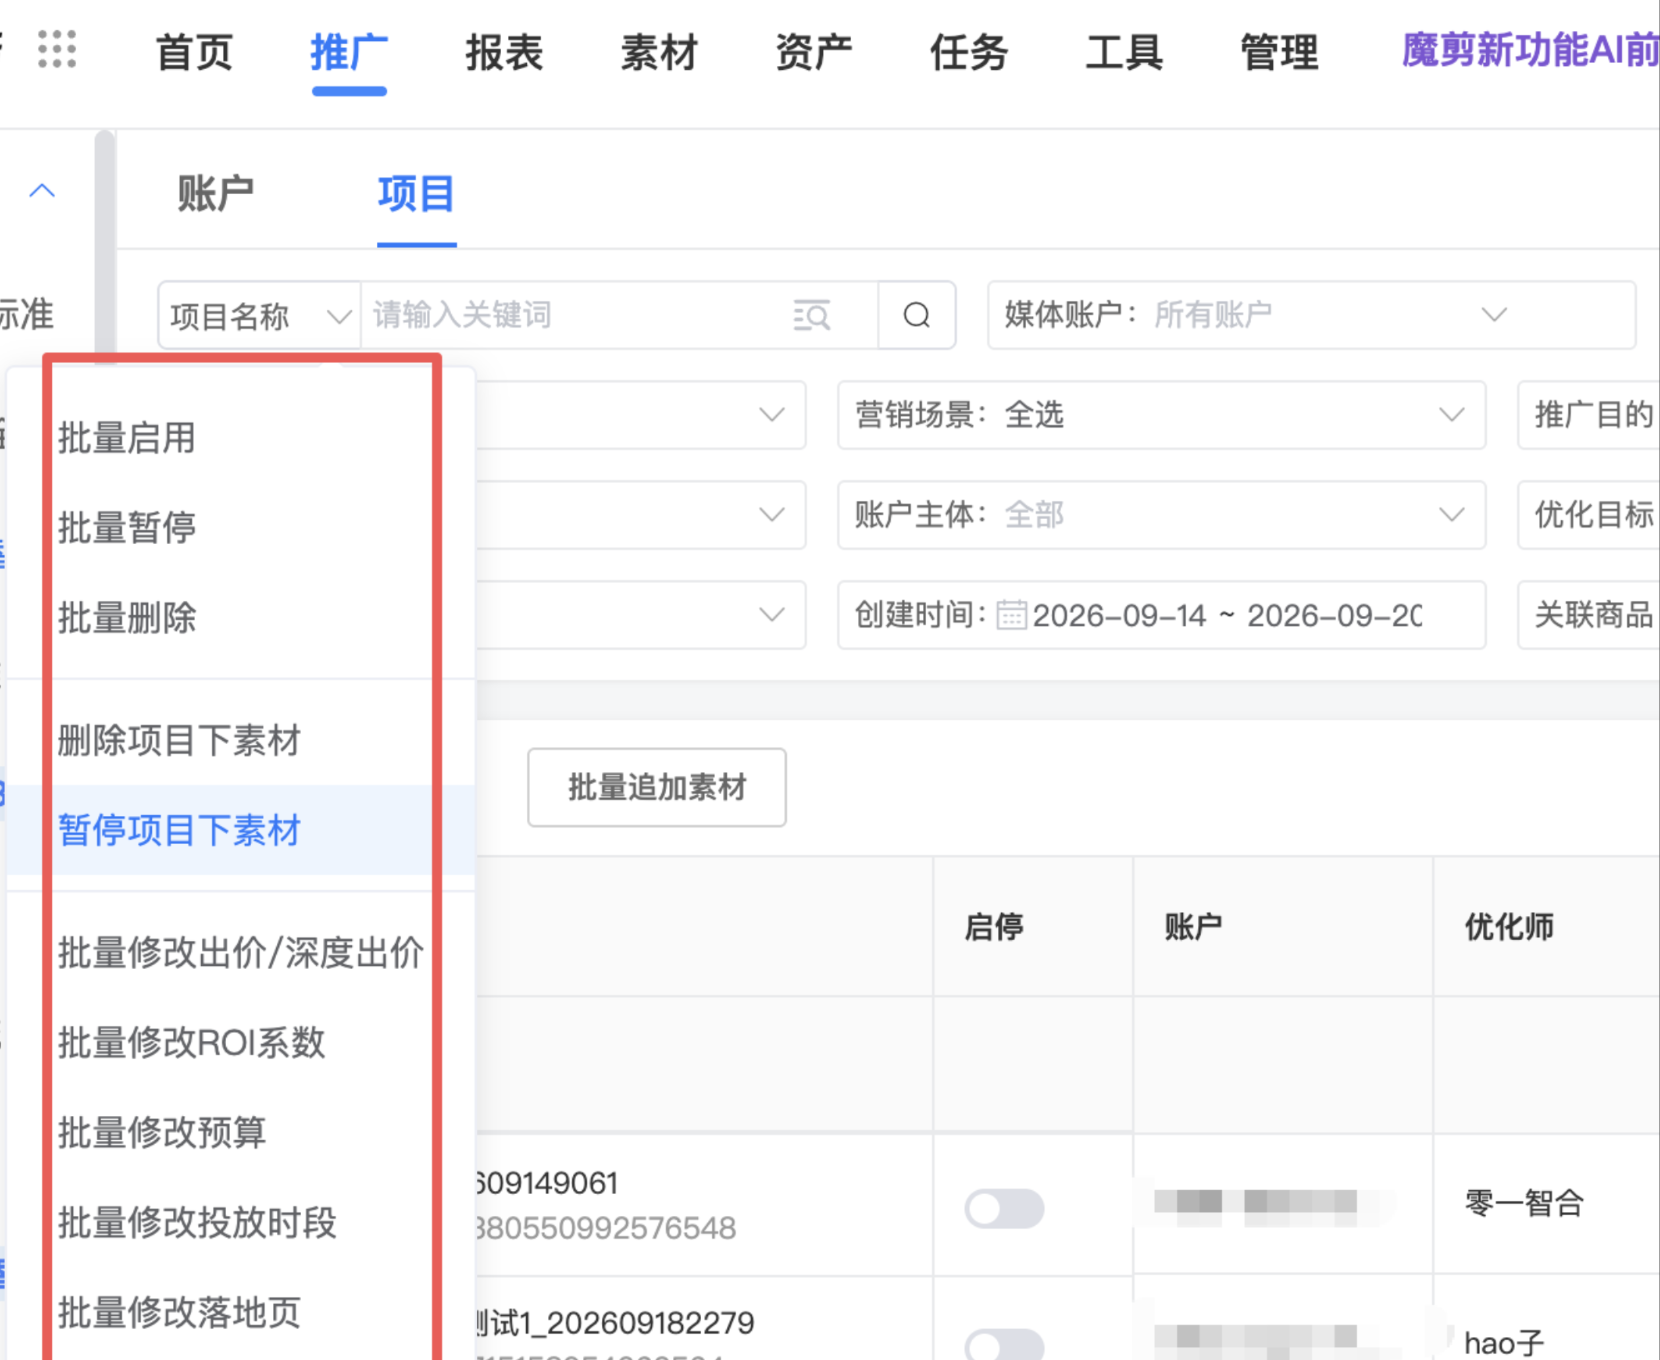This screenshot has width=1660, height=1360.
Task: Select 暂停项目下素材 menu option
Action: click(x=240, y=830)
